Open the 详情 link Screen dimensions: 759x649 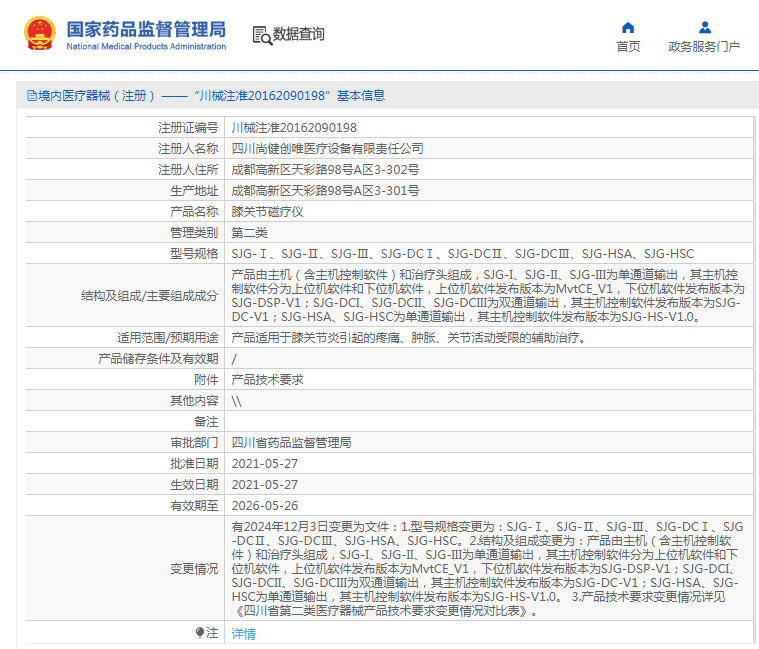[x=243, y=634]
